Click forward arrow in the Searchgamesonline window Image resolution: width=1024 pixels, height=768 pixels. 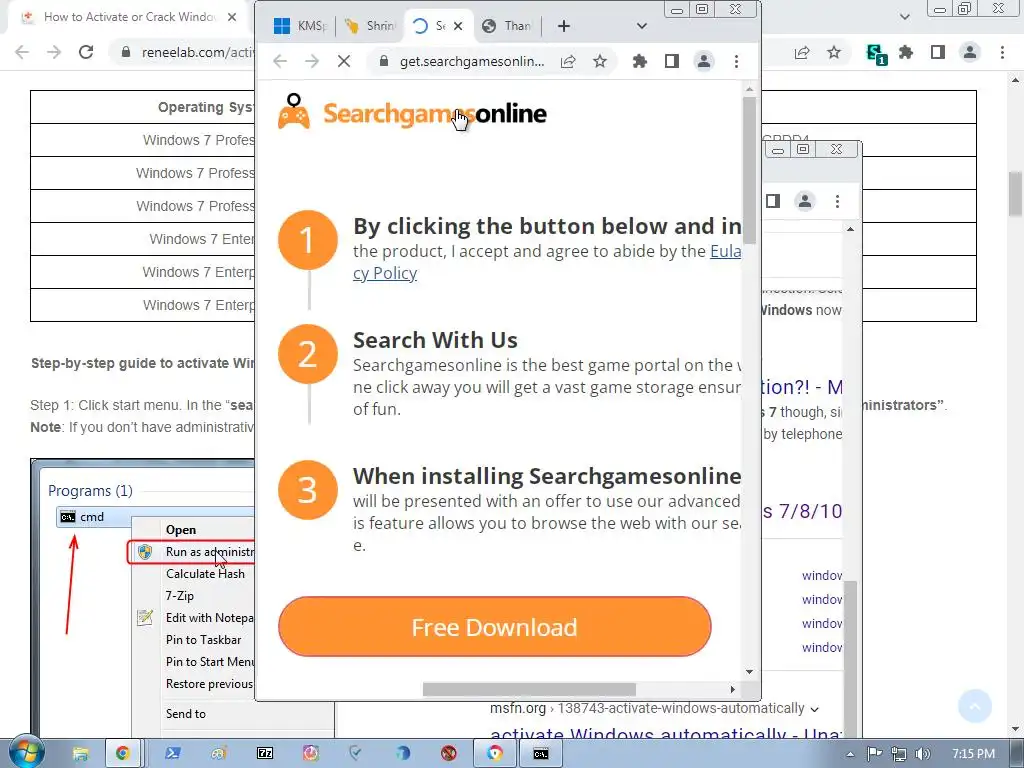(x=312, y=61)
